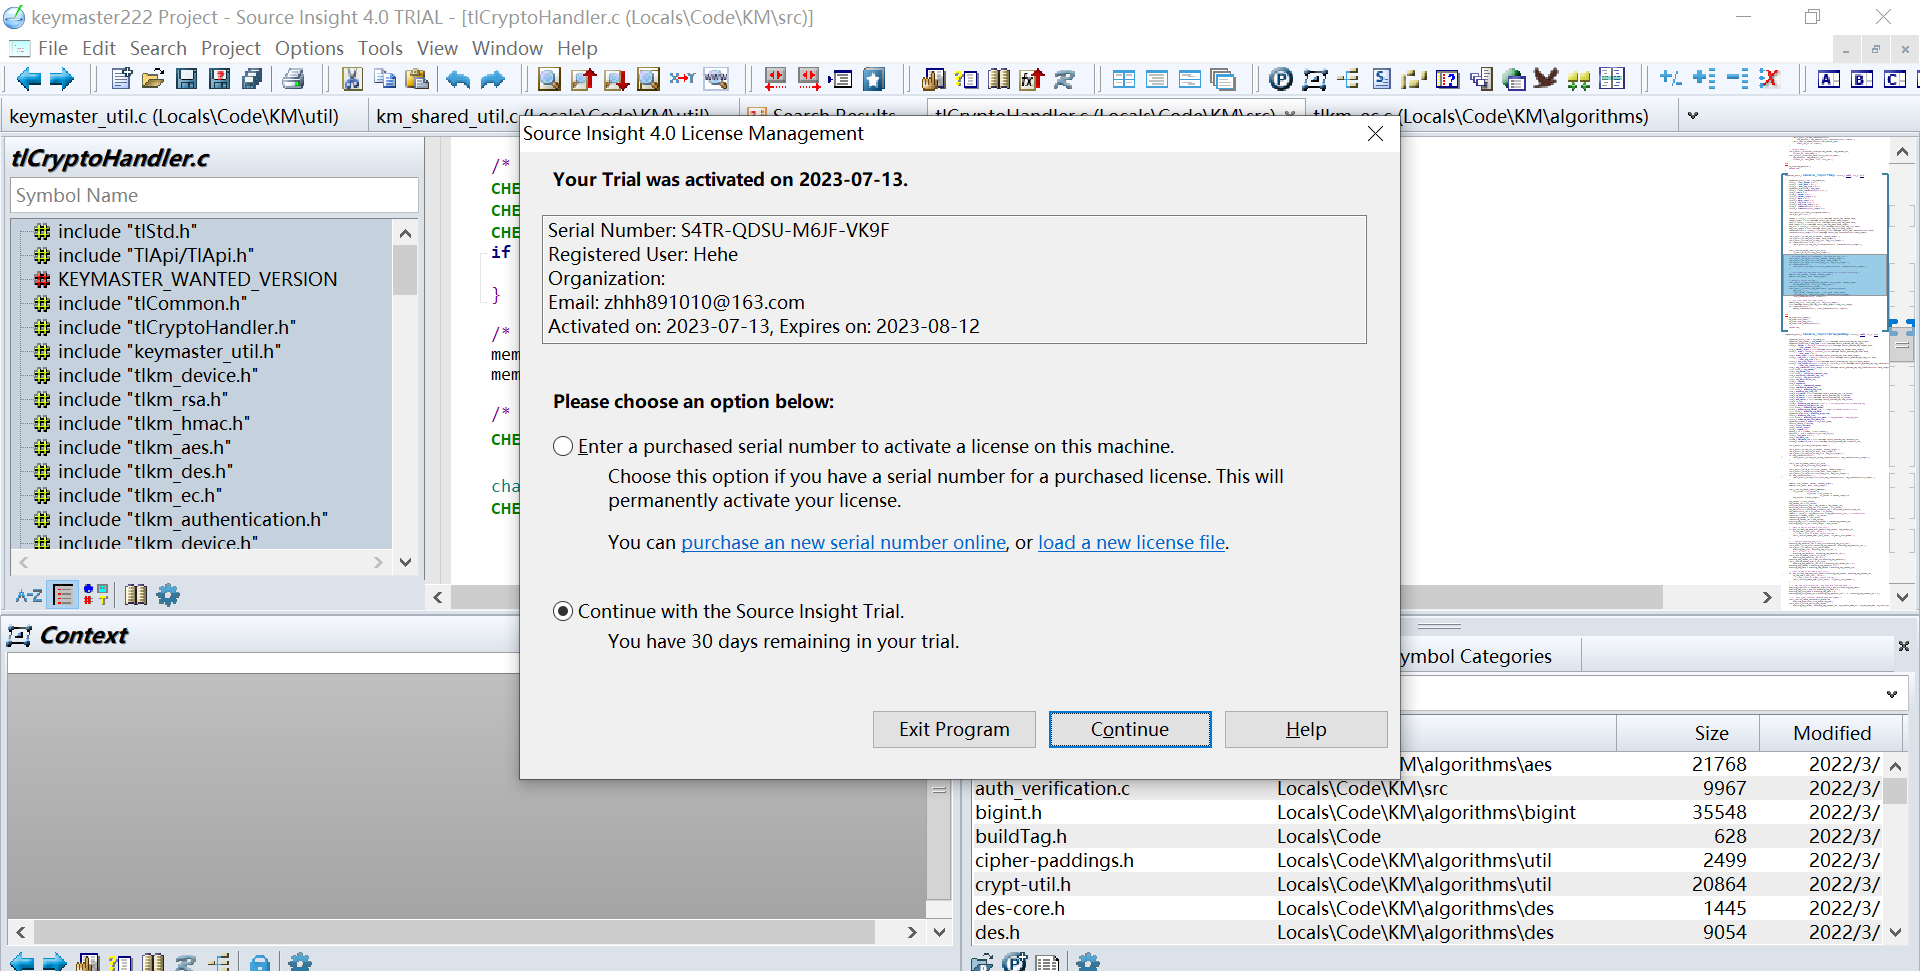Follow 'purchase a new serial number online' link
Viewport: 1920px width, 971px height.
[843, 542]
